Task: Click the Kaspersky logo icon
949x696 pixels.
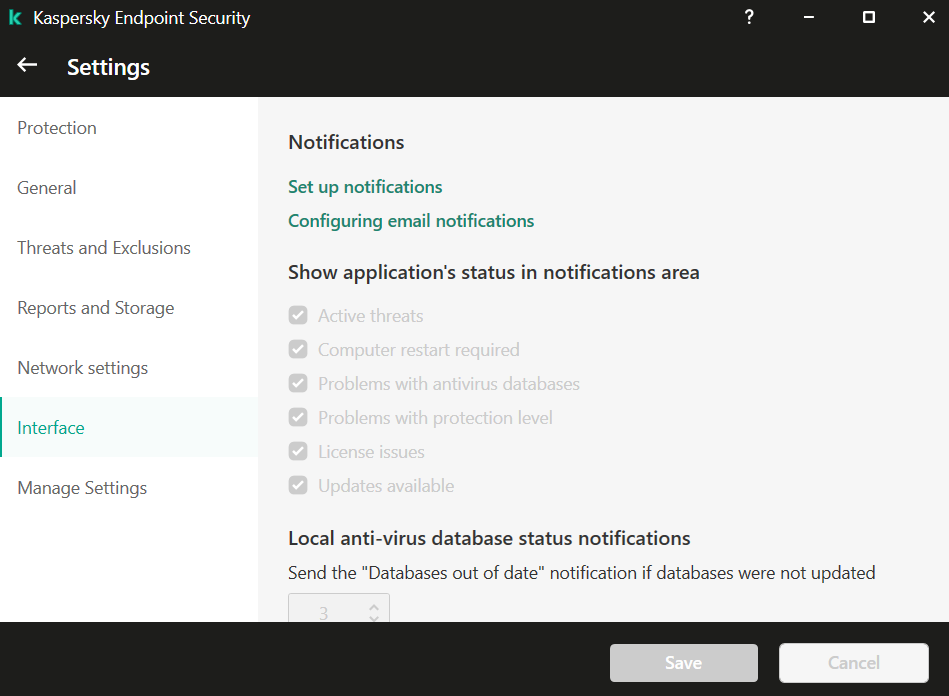Action: point(15,18)
